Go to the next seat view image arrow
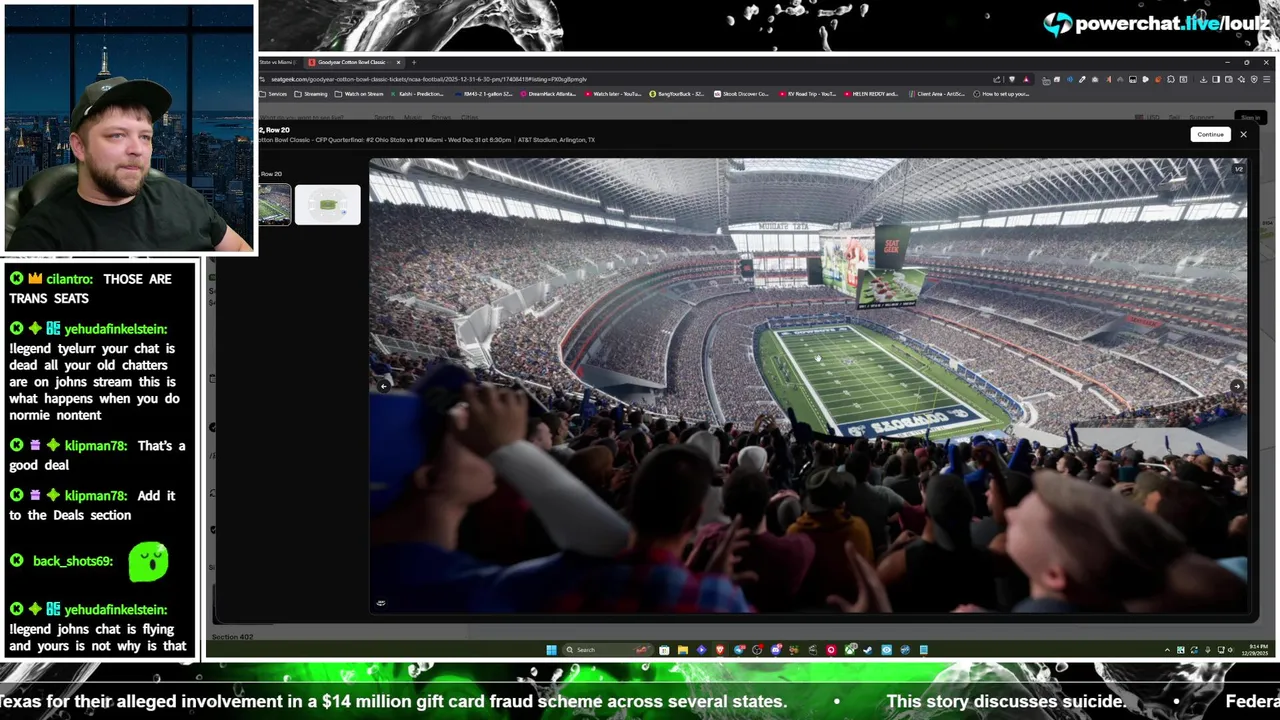The image size is (1280, 720). coord(1237,386)
